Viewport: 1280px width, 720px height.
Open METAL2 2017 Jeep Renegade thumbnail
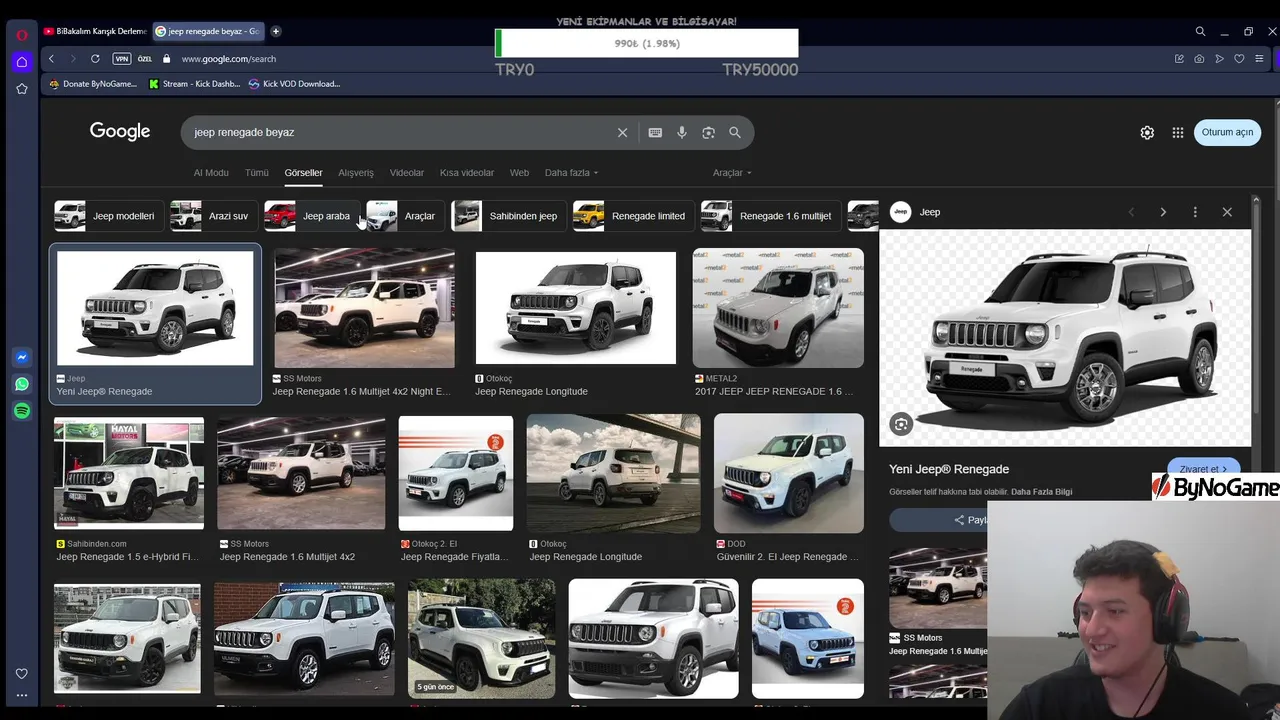[x=778, y=308]
